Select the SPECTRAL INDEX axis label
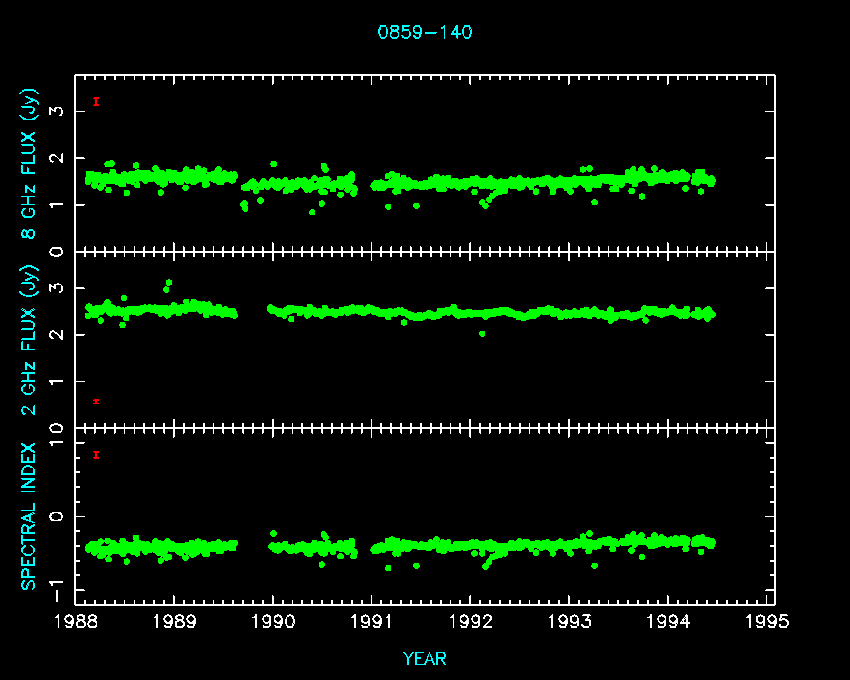This screenshot has width=850, height=680. [x=29, y=515]
